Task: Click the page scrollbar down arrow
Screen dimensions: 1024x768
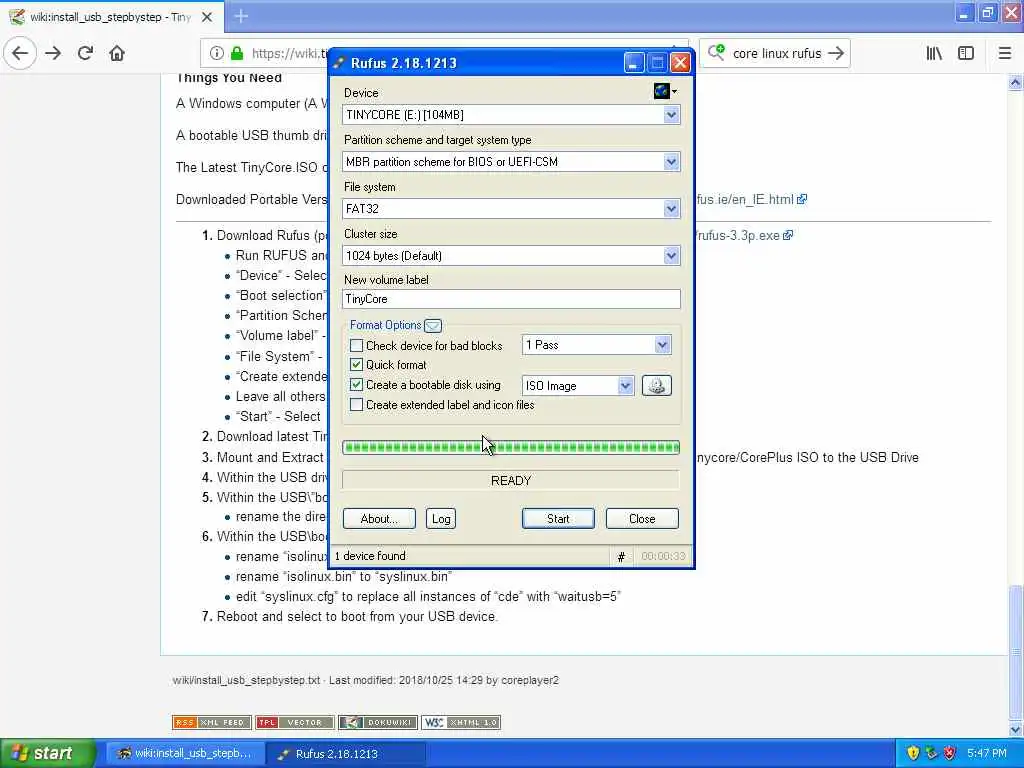Action: (x=1015, y=729)
